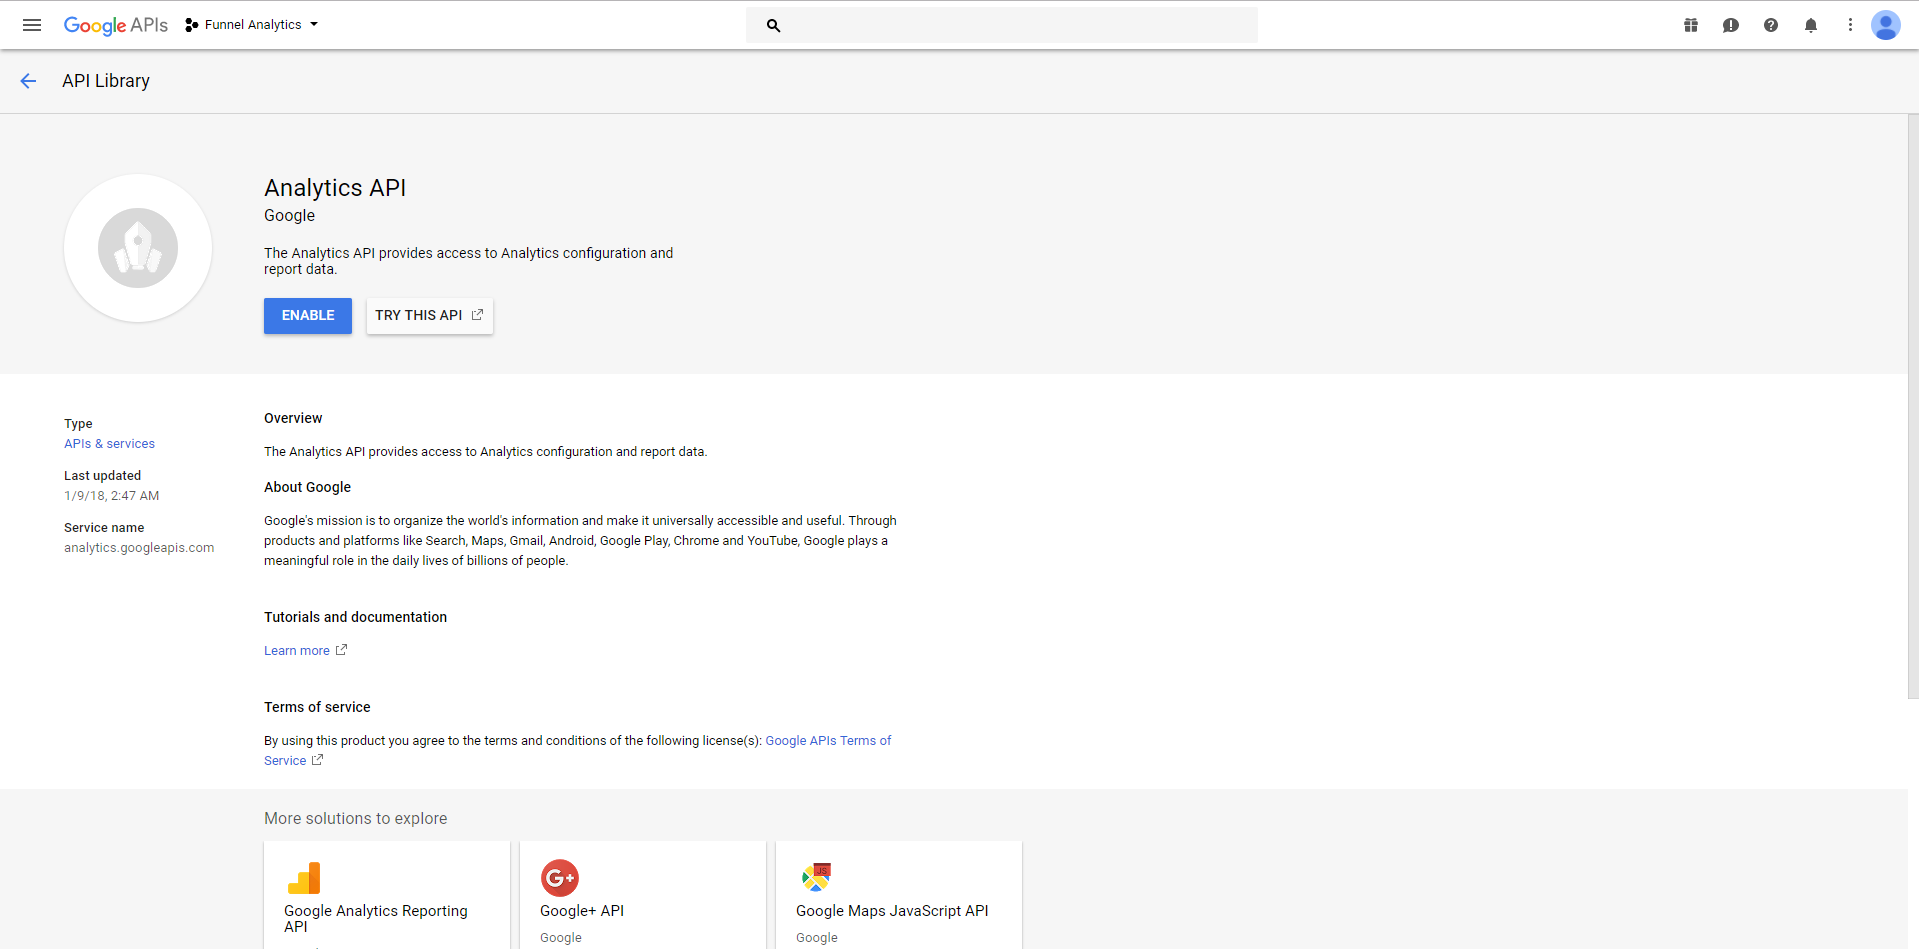Open the Google+ API card
1919x949 pixels.
pyautogui.click(x=643, y=895)
